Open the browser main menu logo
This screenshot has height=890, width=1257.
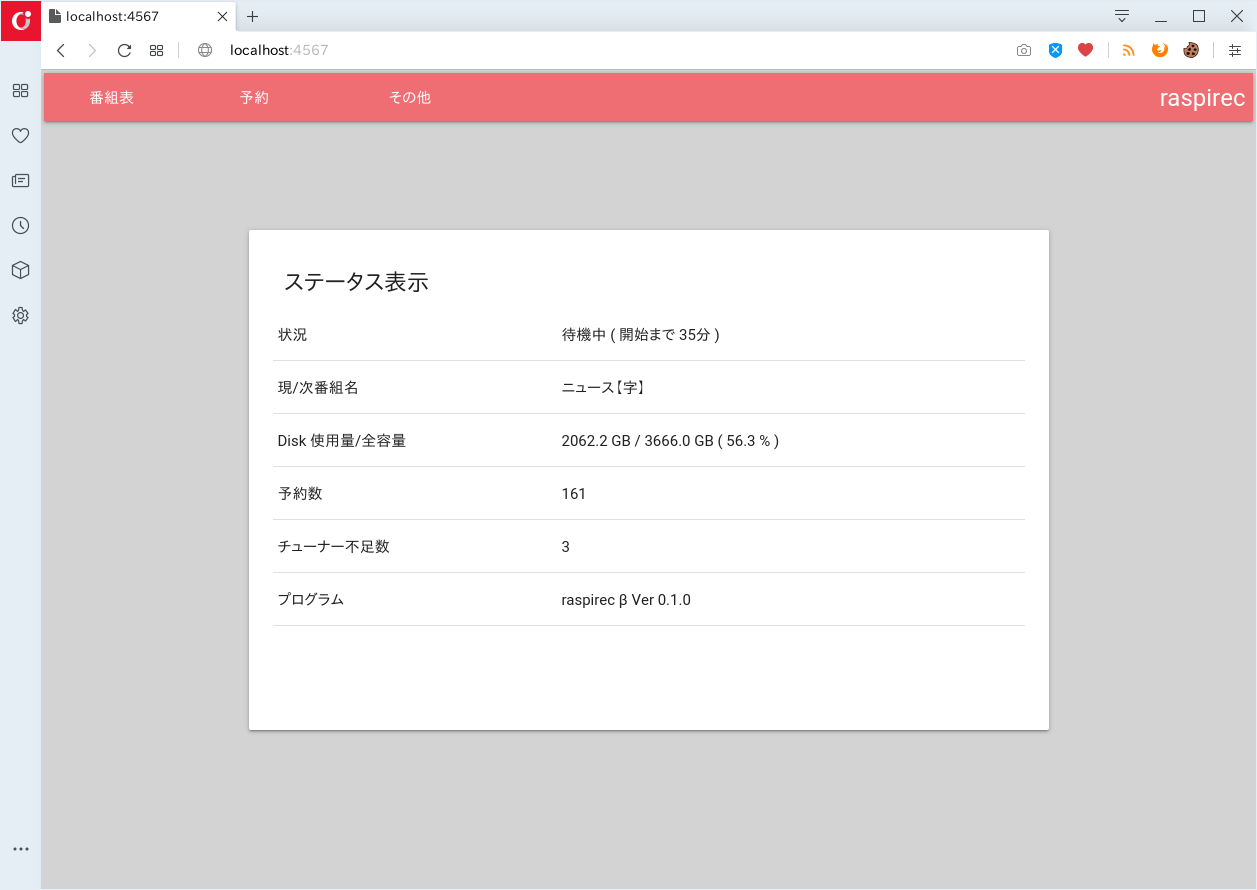click(x=20, y=20)
